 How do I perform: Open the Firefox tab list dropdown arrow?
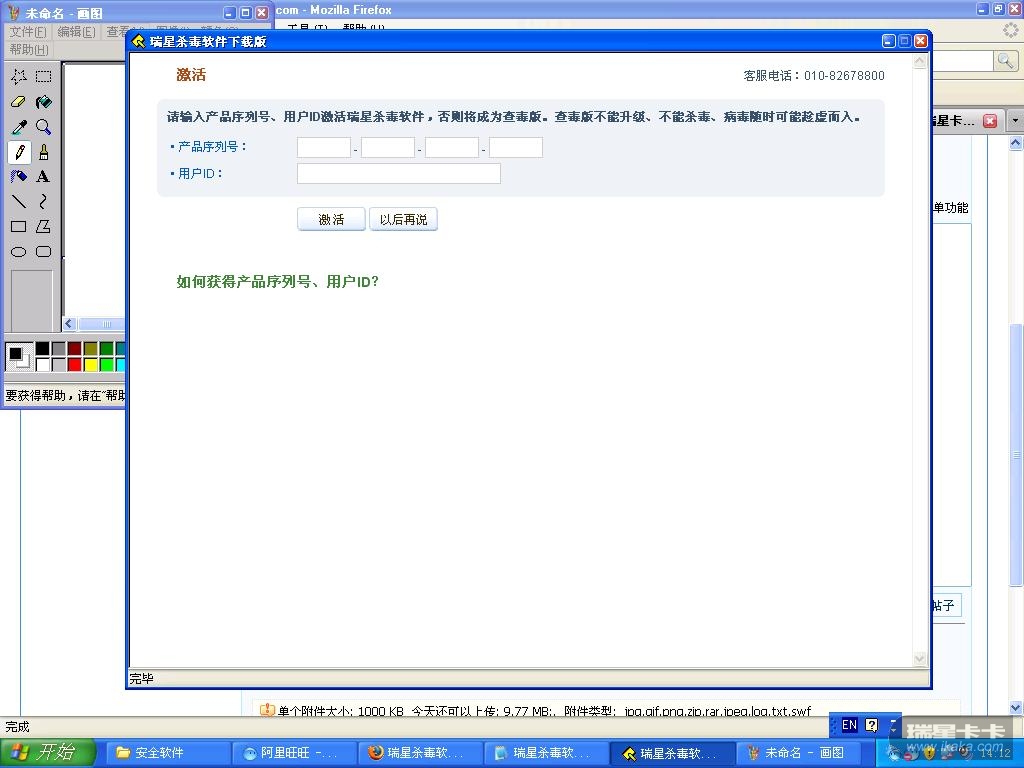[1015, 121]
